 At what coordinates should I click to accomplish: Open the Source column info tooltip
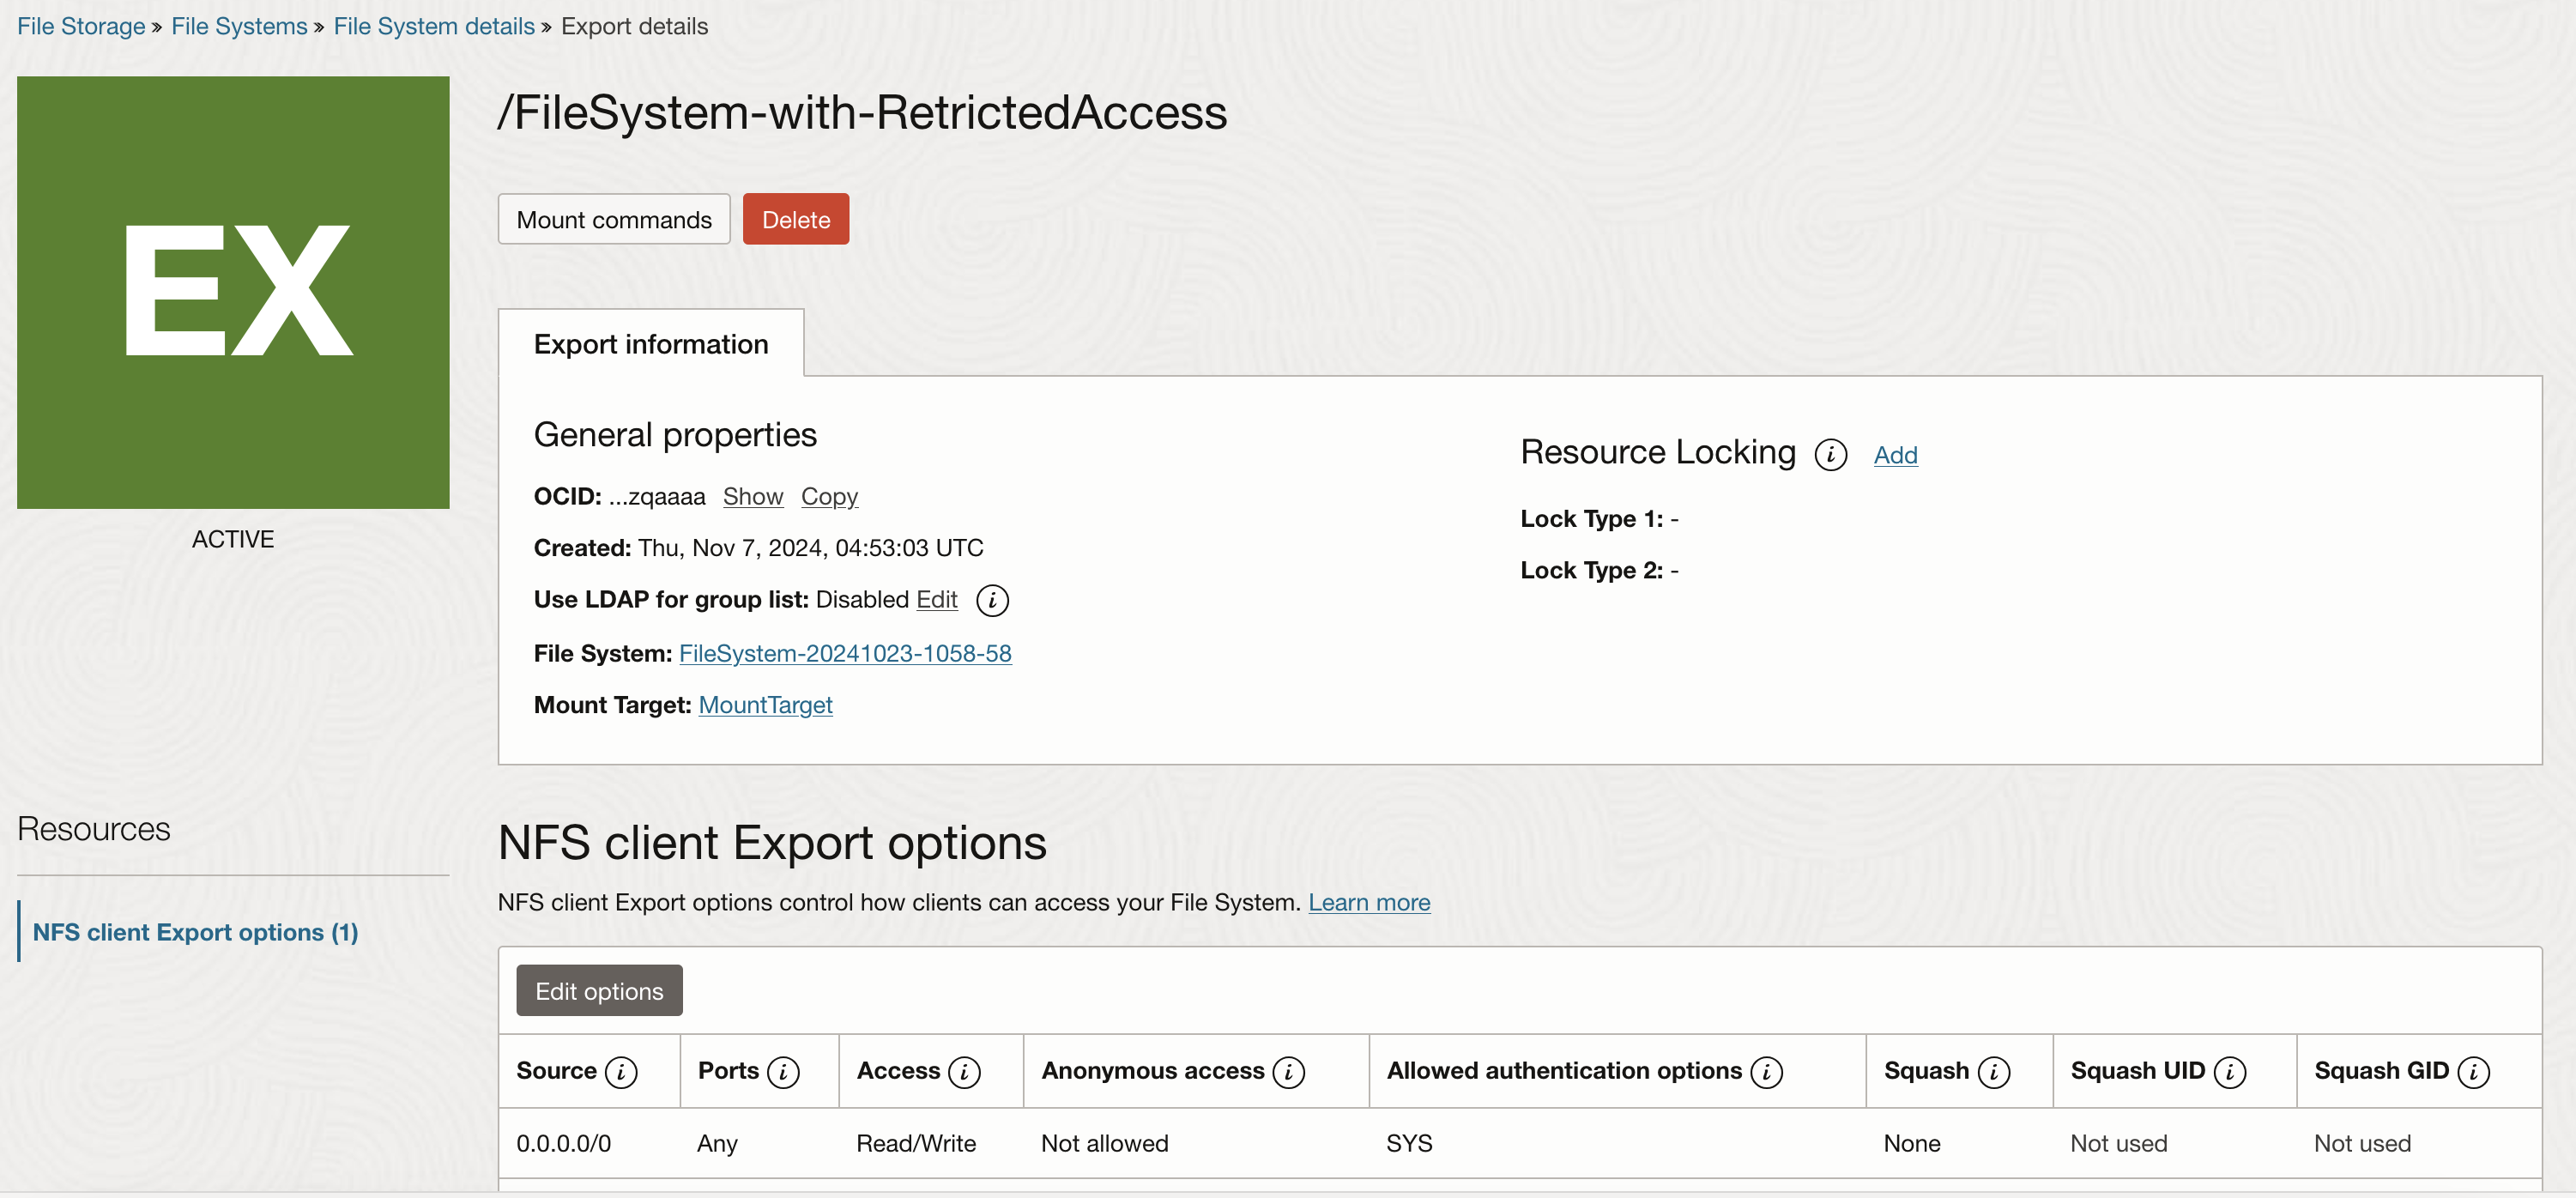point(622,1071)
